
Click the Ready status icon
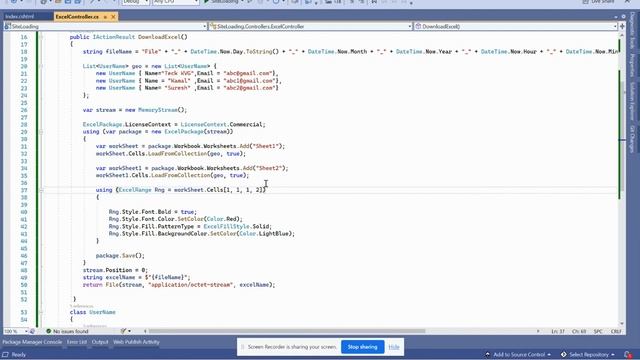pos(6,355)
